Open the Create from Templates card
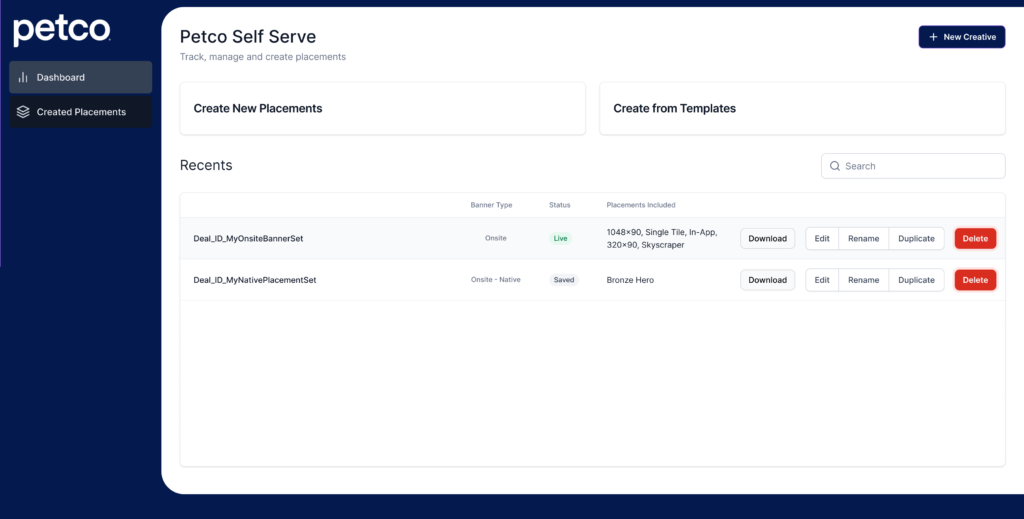The width and height of the screenshot is (1024, 519). coord(801,108)
